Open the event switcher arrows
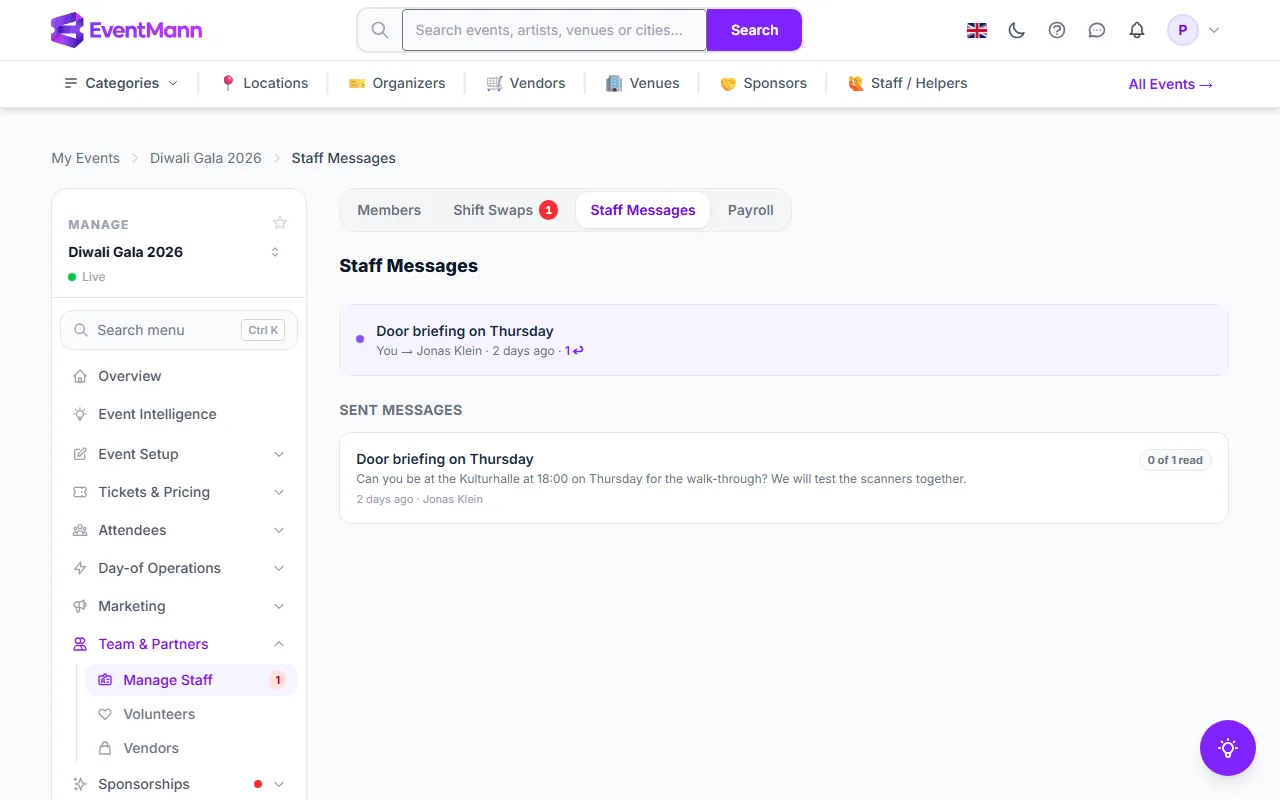 (275, 252)
